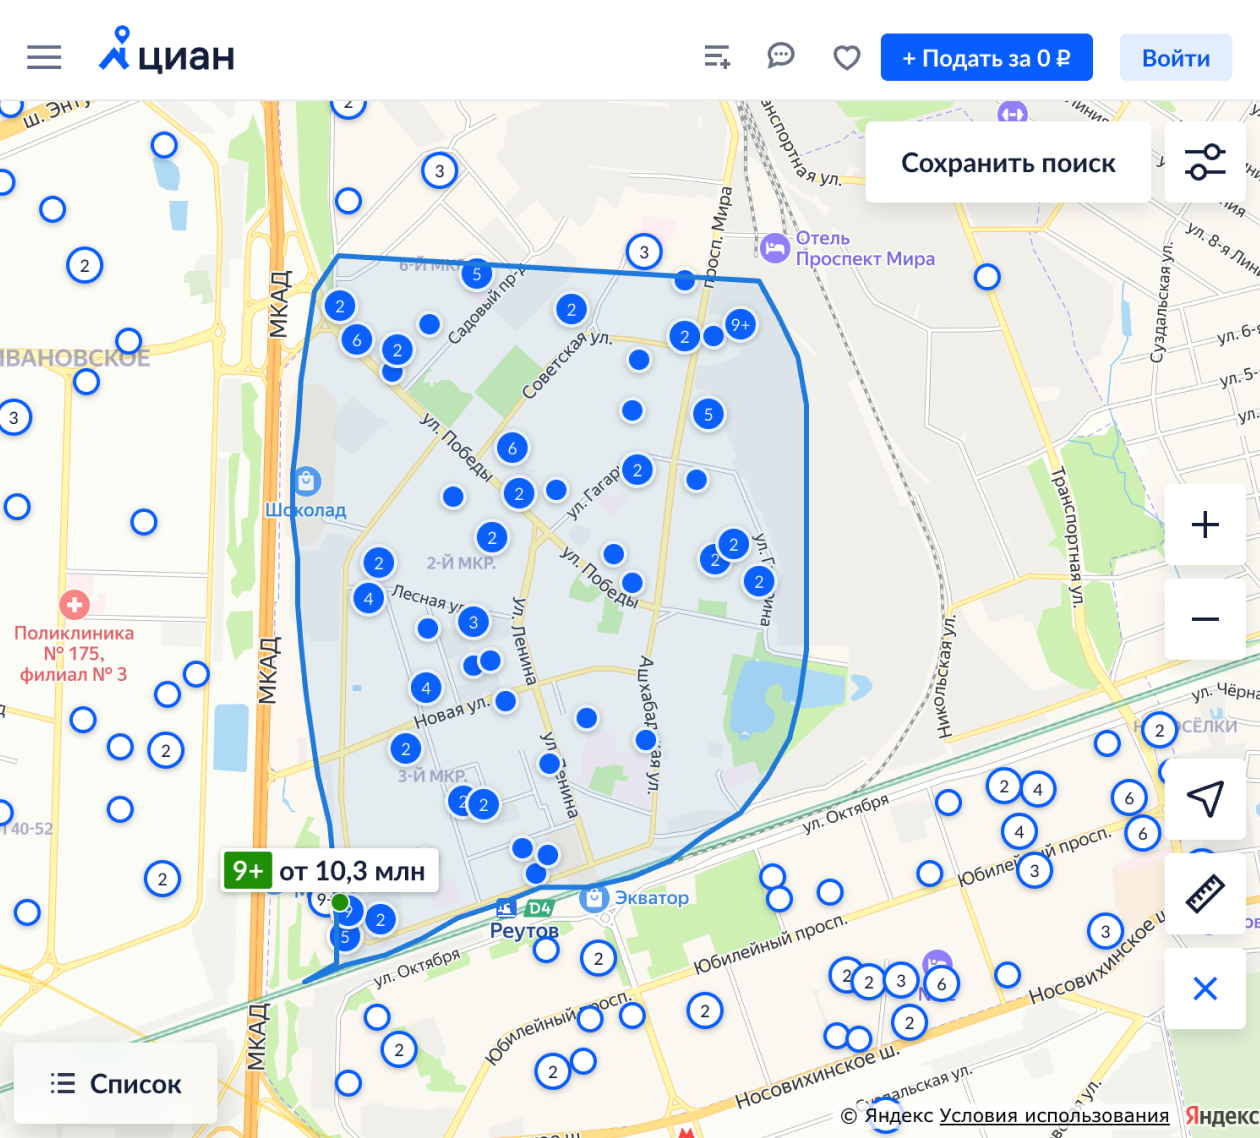Switch to the Список view
Viewport: 1260px width, 1138px height.
pos(114,1083)
